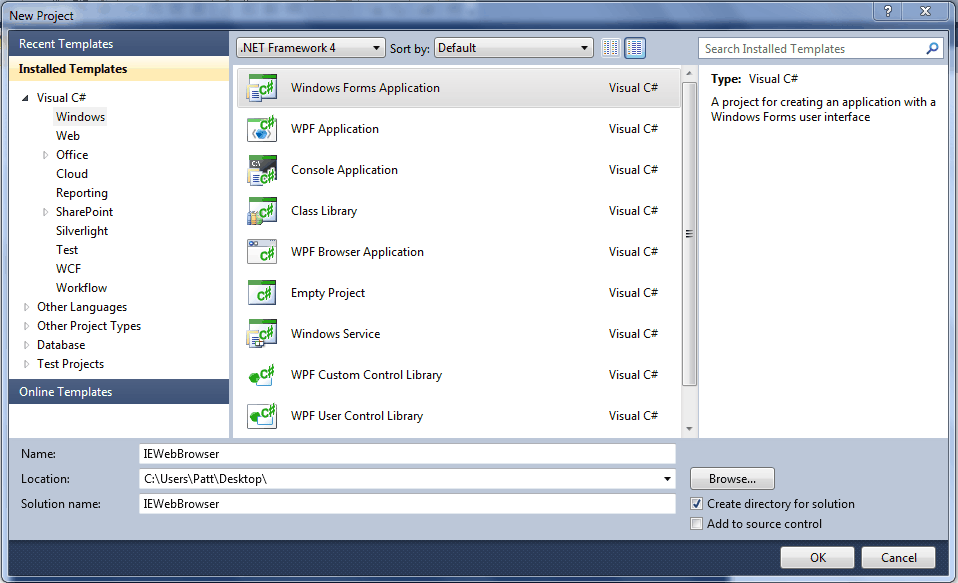Select the "Class Library" template name
Viewport: 958px width, 583px height.
tap(324, 211)
